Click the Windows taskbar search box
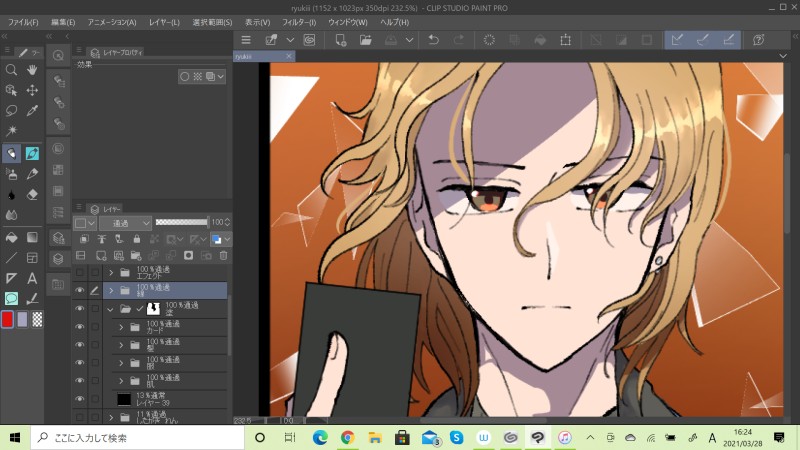This screenshot has width=800, height=450. point(138,438)
